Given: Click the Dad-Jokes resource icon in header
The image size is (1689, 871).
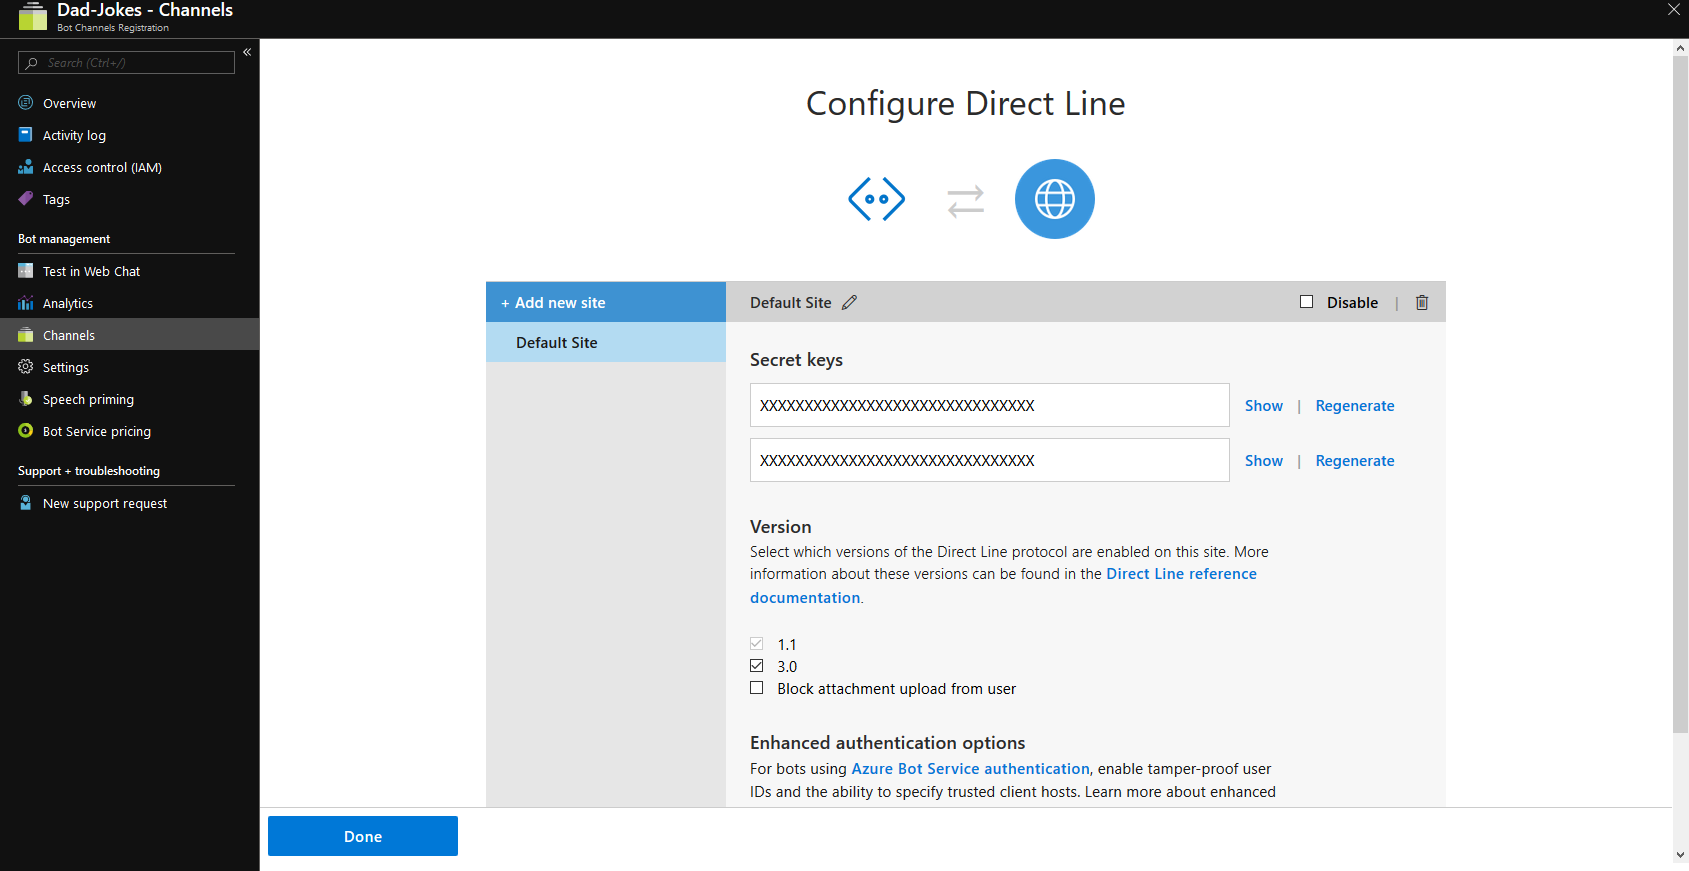Looking at the screenshot, I should click(33, 17).
